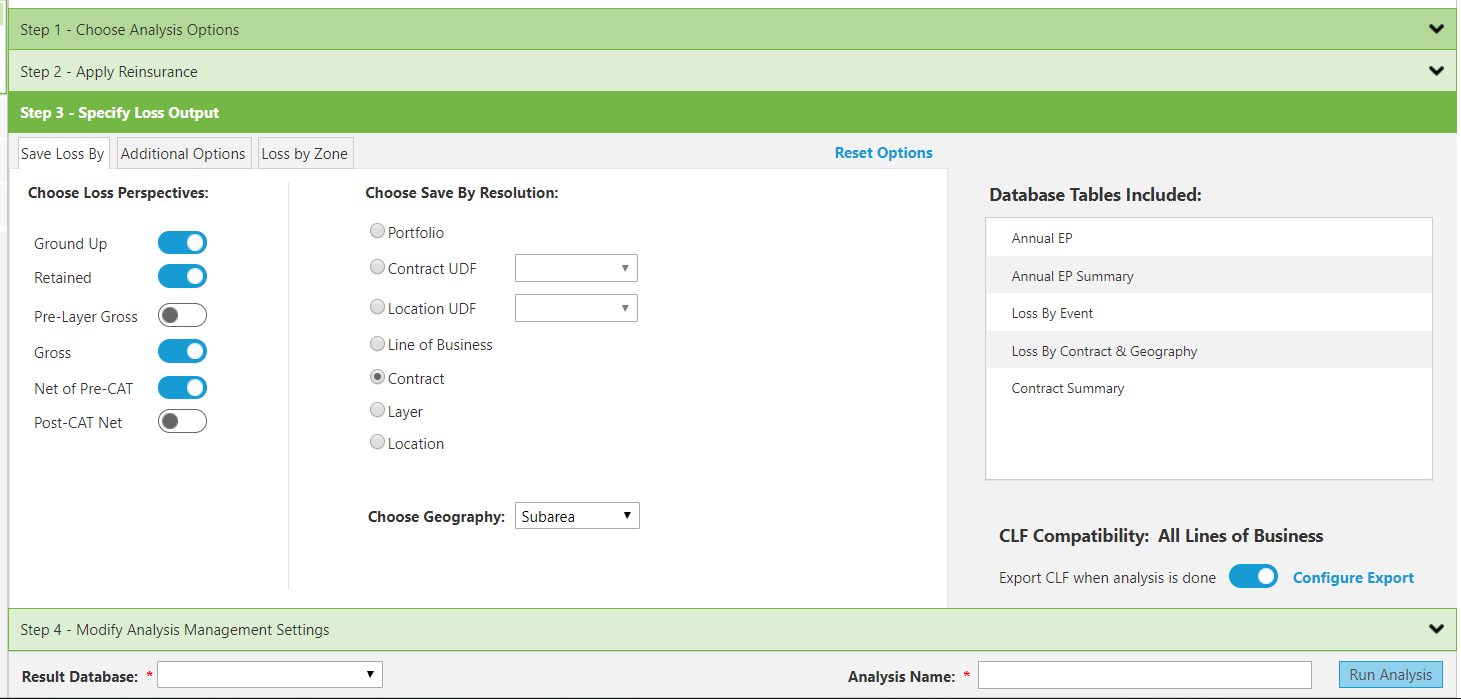The height and width of the screenshot is (699, 1461).
Task: Open the Choose Geography Subarea dropdown
Action: click(x=577, y=516)
